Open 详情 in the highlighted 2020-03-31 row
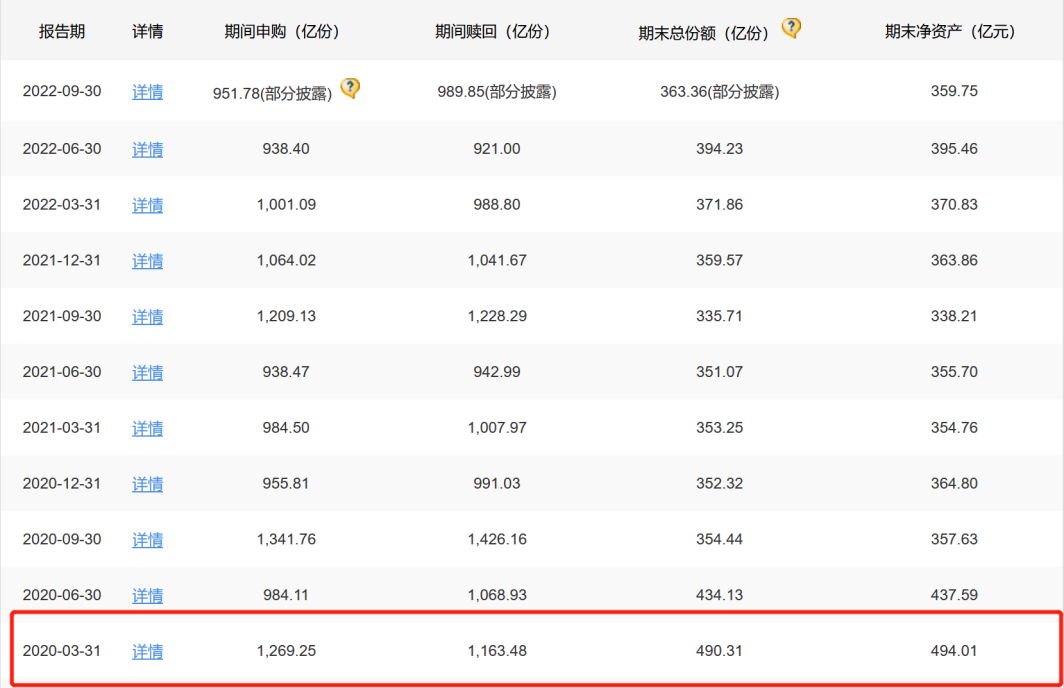The image size is (1064, 688). (147, 652)
